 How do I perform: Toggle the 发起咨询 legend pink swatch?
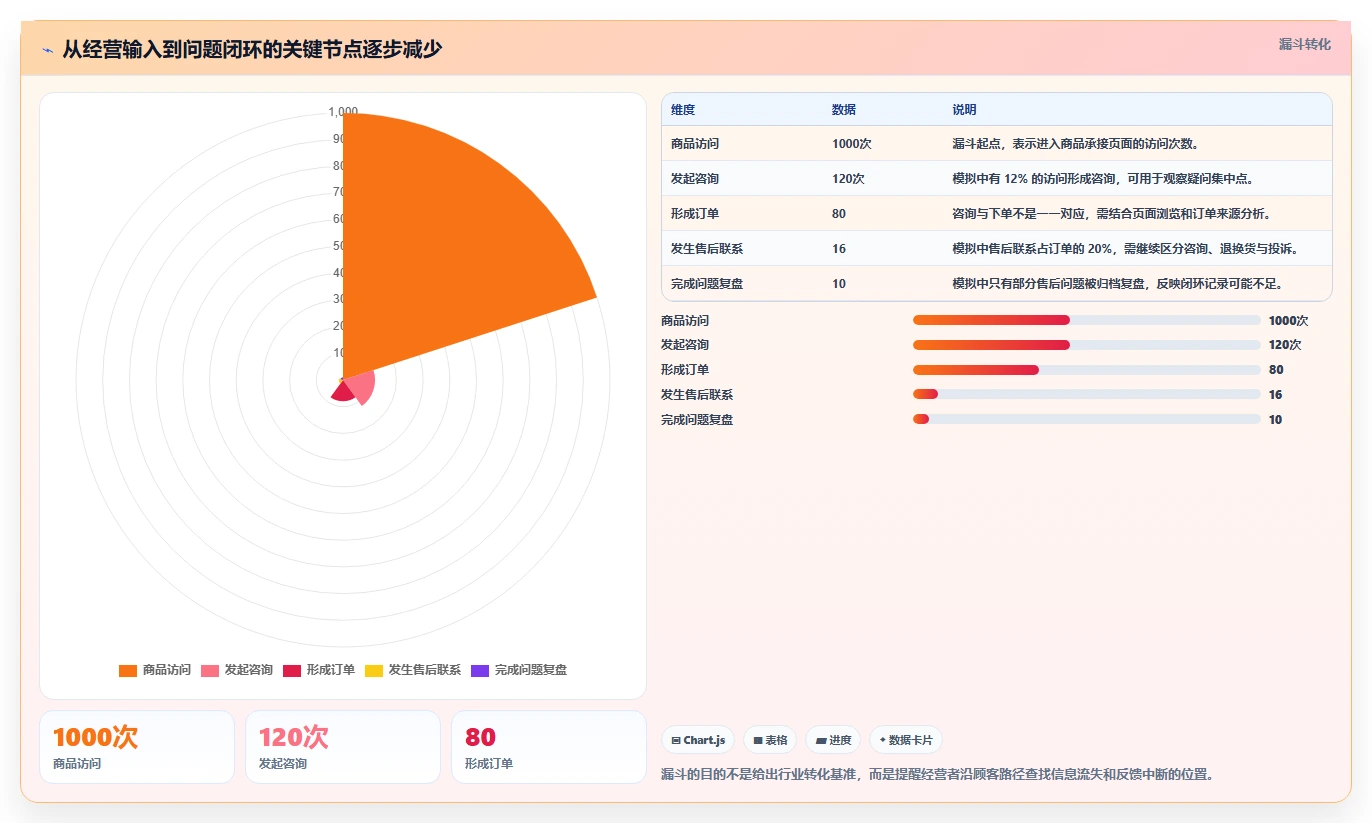click(209, 670)
